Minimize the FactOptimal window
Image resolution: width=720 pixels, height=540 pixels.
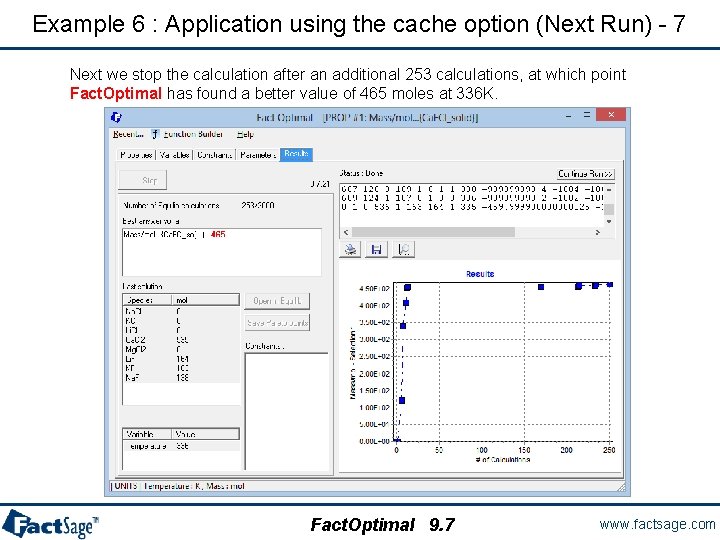click(569, 116)
